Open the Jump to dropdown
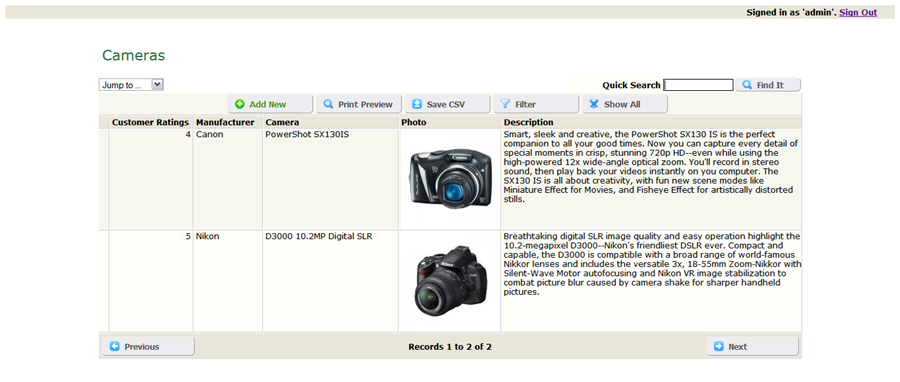Screen dimensions: 900x382 point(131,85)
